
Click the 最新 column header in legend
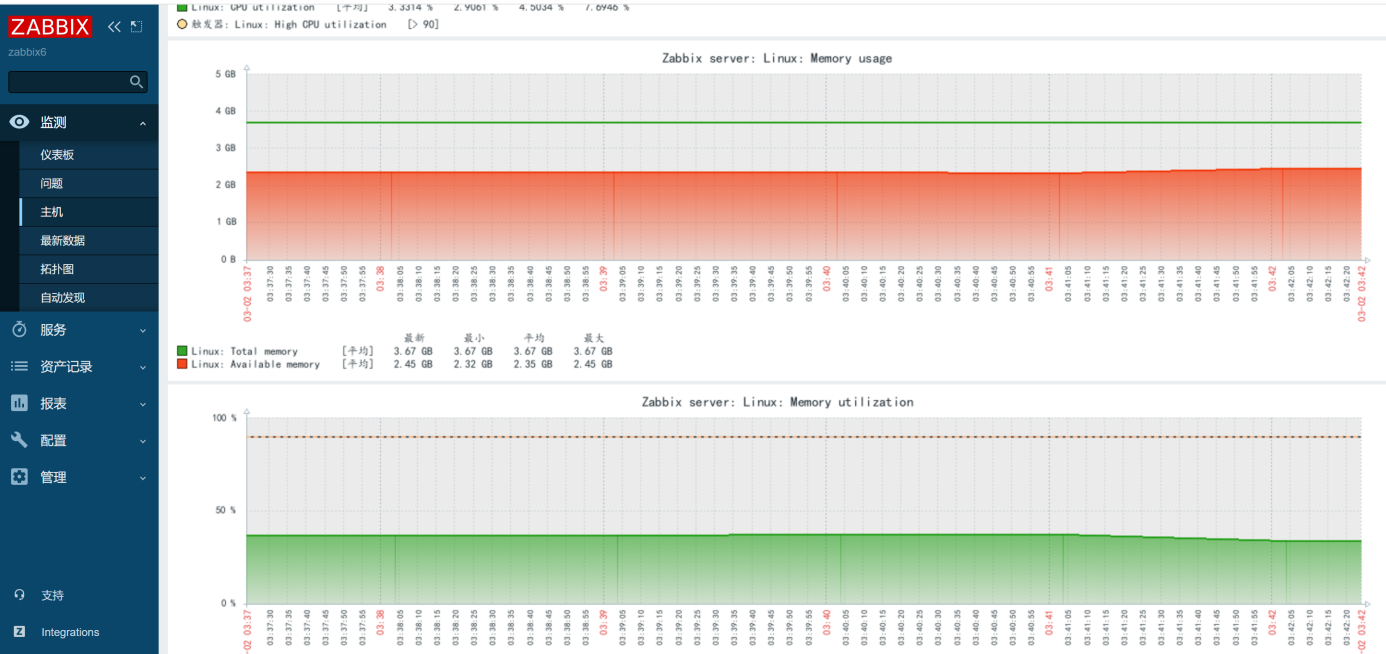click(x=414, y=338)
